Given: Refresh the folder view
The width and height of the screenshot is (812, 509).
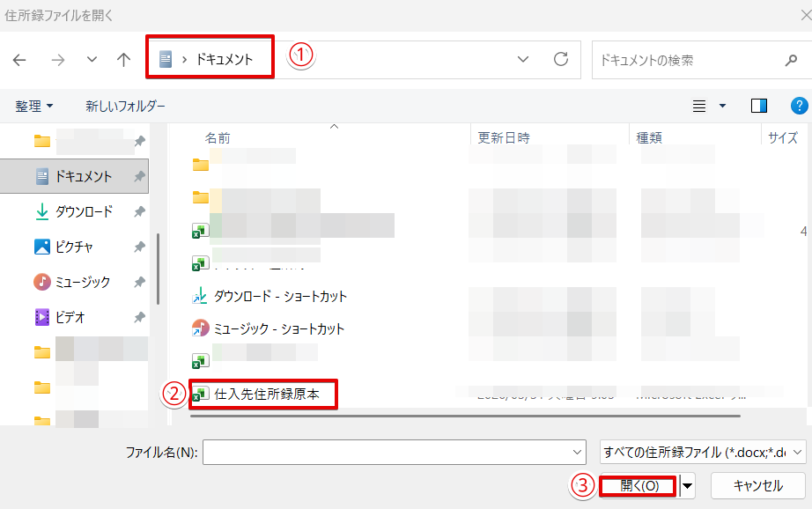Looking at the screenshot, I should point(561,60).
